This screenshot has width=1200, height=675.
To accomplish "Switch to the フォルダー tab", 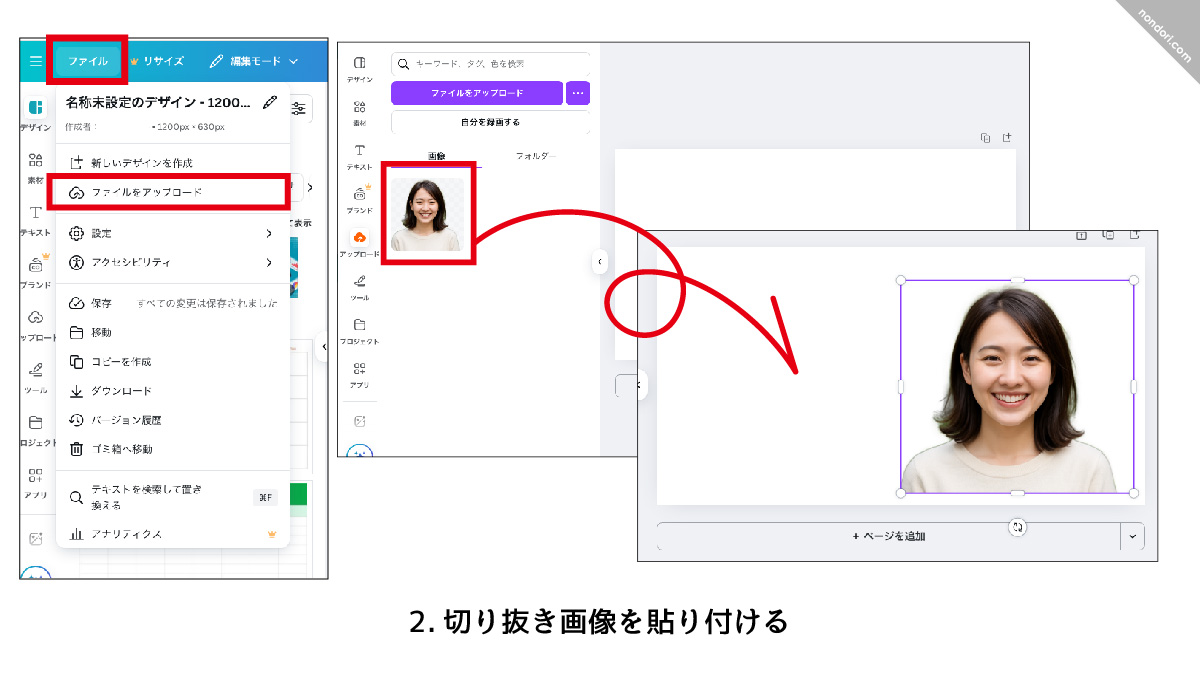I will point(536,156).
